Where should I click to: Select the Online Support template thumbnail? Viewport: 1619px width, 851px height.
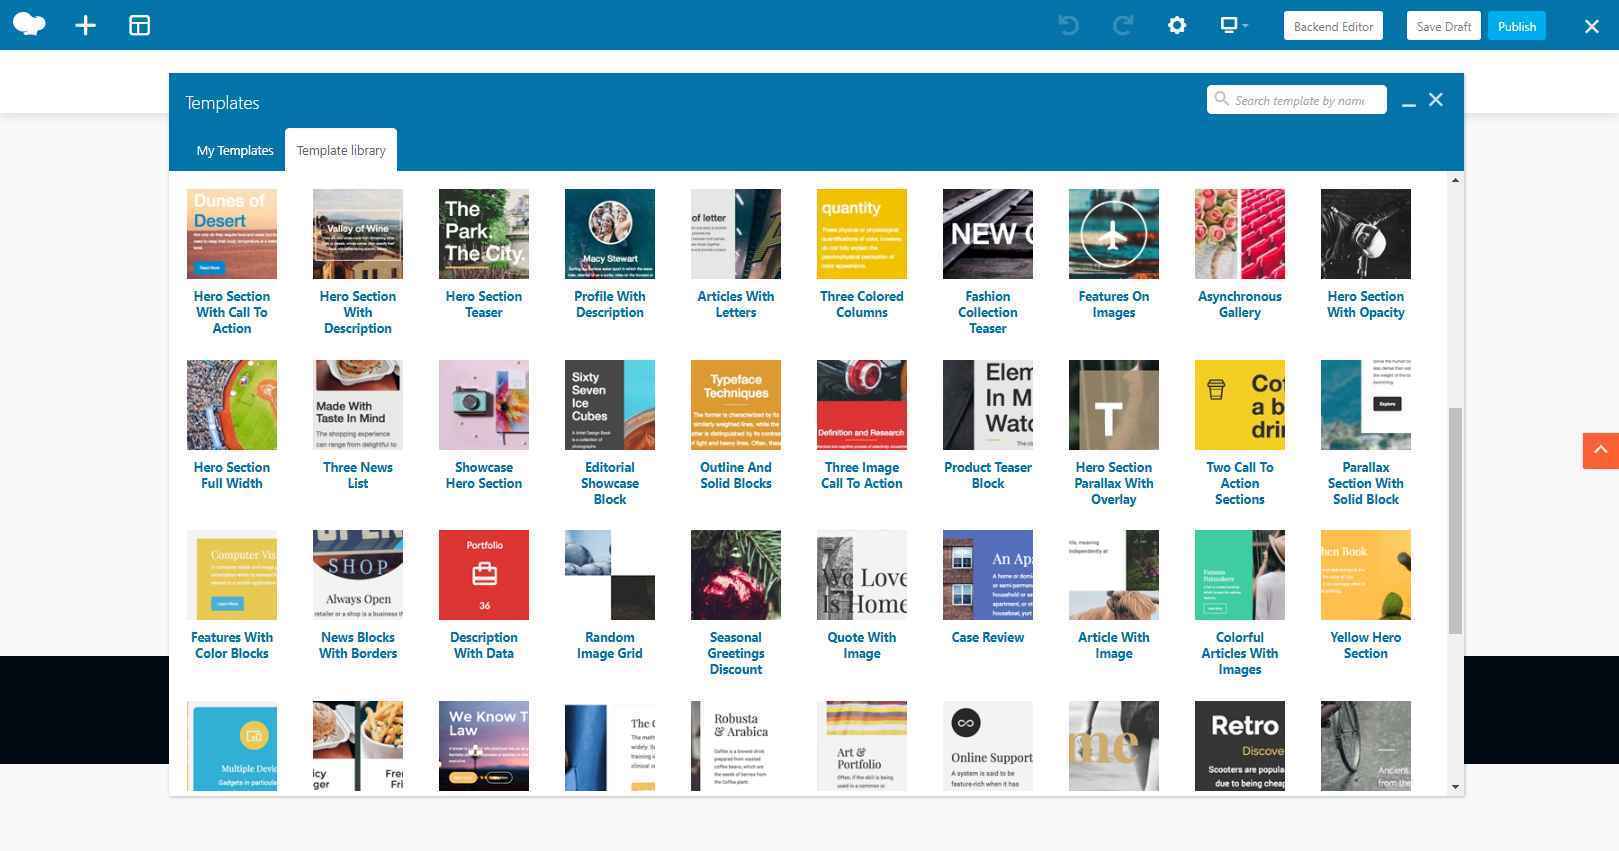[x=988, y=746]
